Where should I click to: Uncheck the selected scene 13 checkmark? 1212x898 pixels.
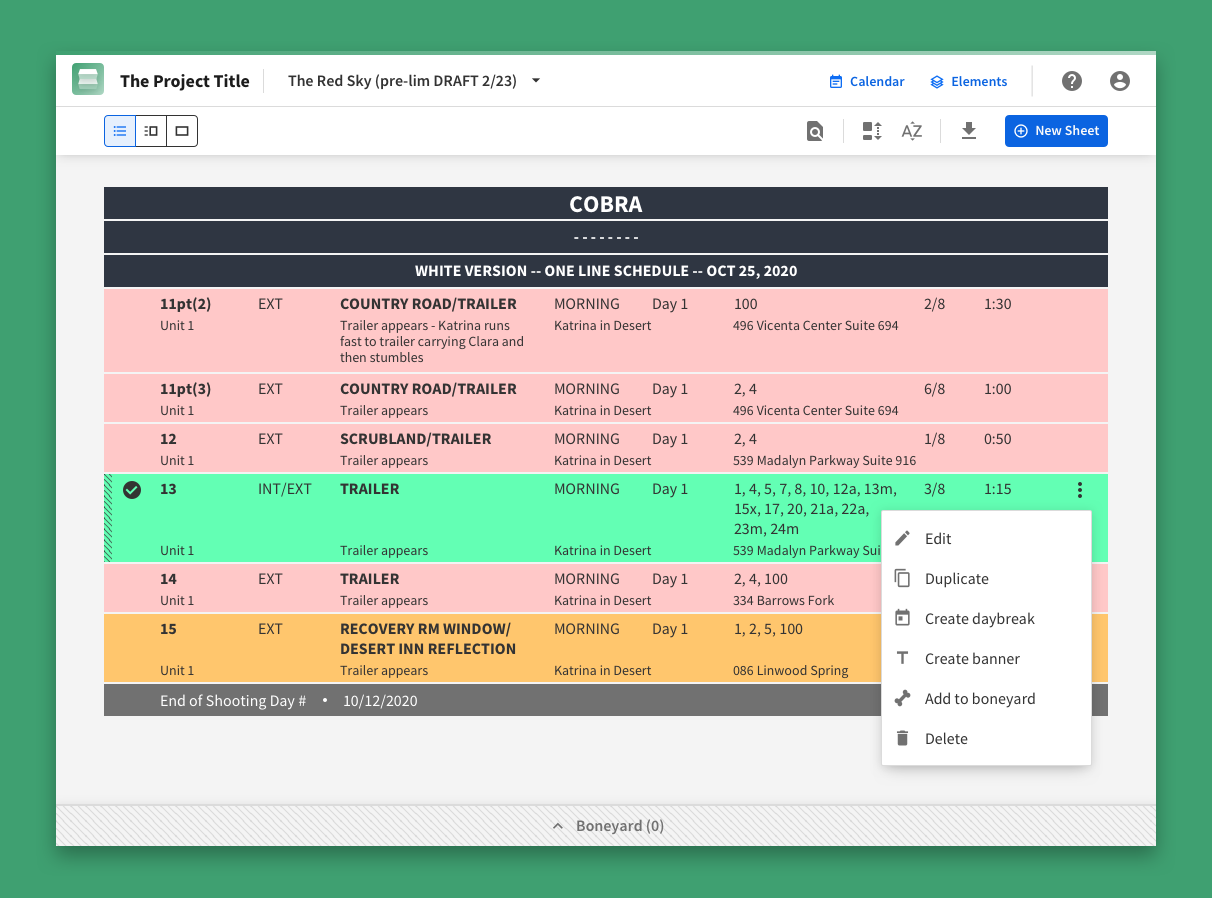[132, 490]
